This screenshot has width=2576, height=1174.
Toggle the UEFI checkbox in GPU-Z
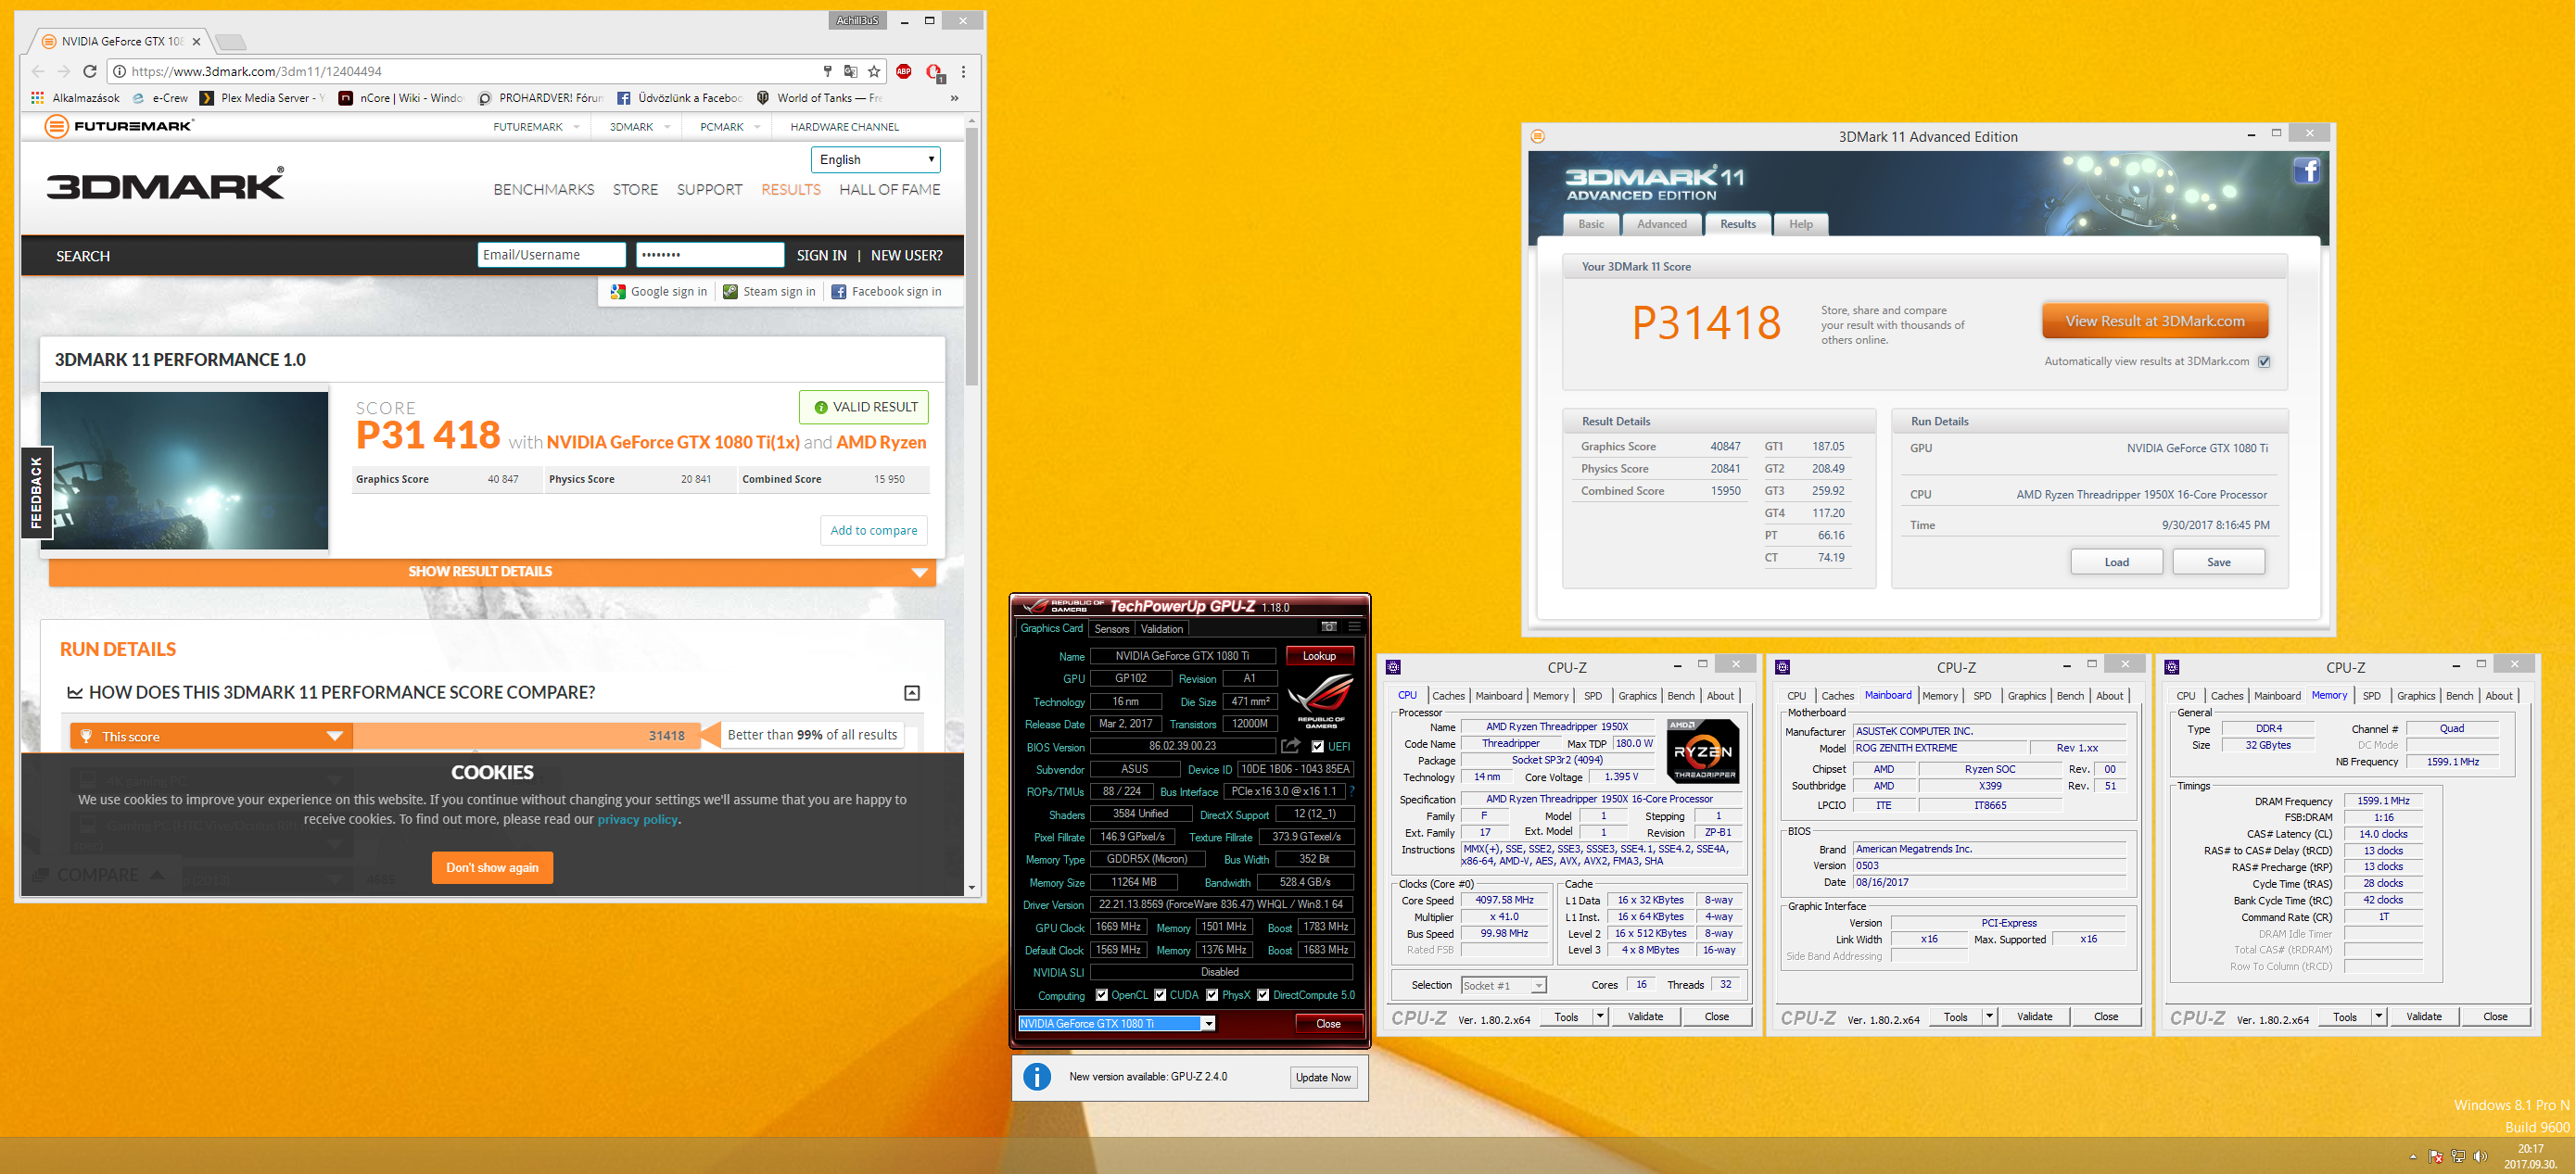(x=1317, y=746)
